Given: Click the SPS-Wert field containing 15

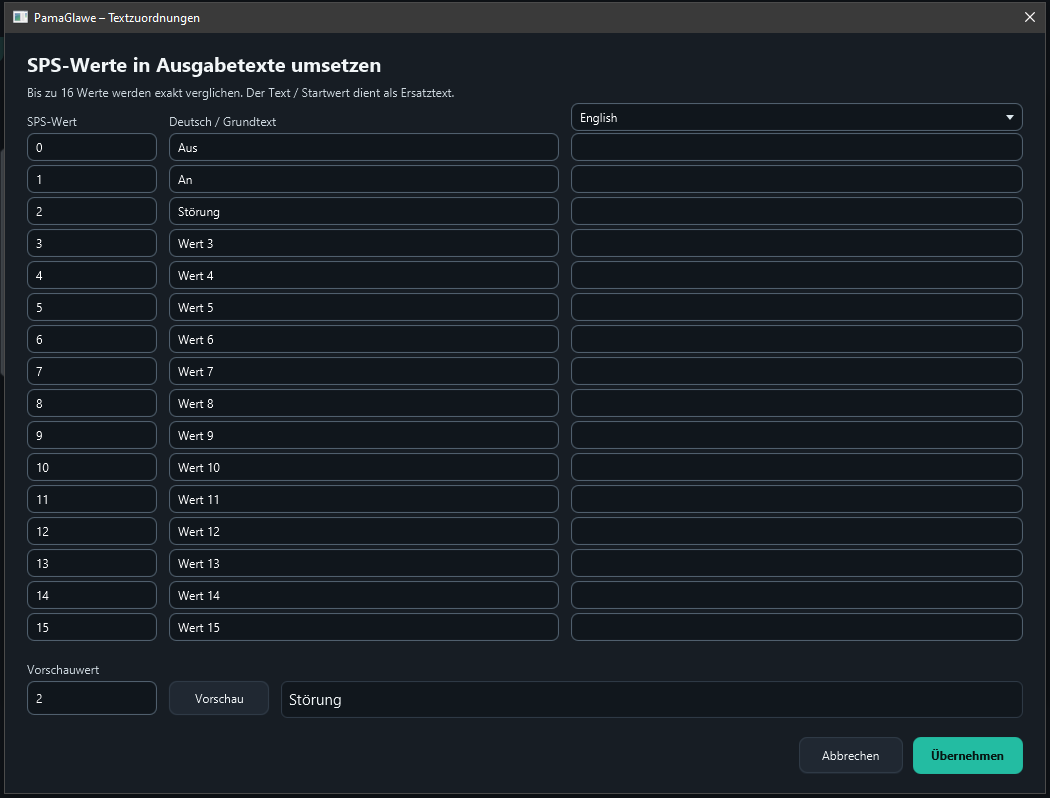Looking at the screenshot, I should tap(92, 627).
